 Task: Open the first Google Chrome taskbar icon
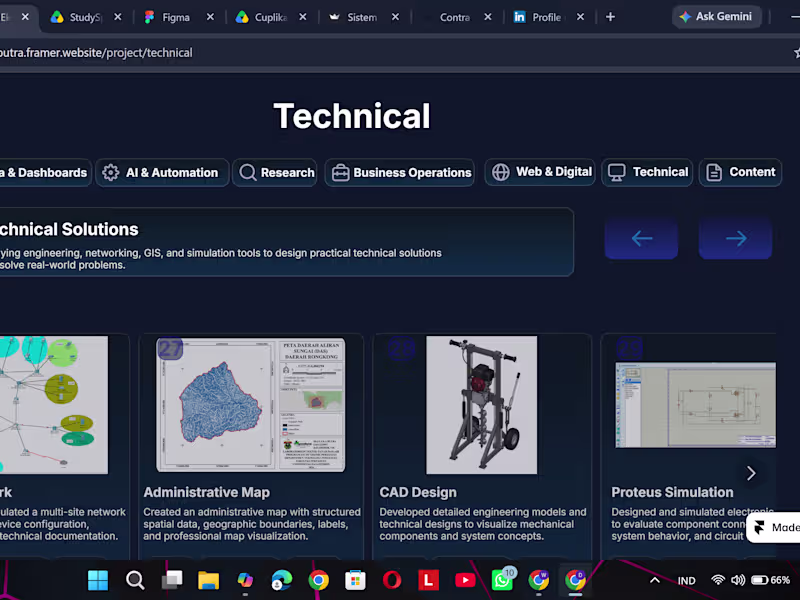click(x=319, y=580)
